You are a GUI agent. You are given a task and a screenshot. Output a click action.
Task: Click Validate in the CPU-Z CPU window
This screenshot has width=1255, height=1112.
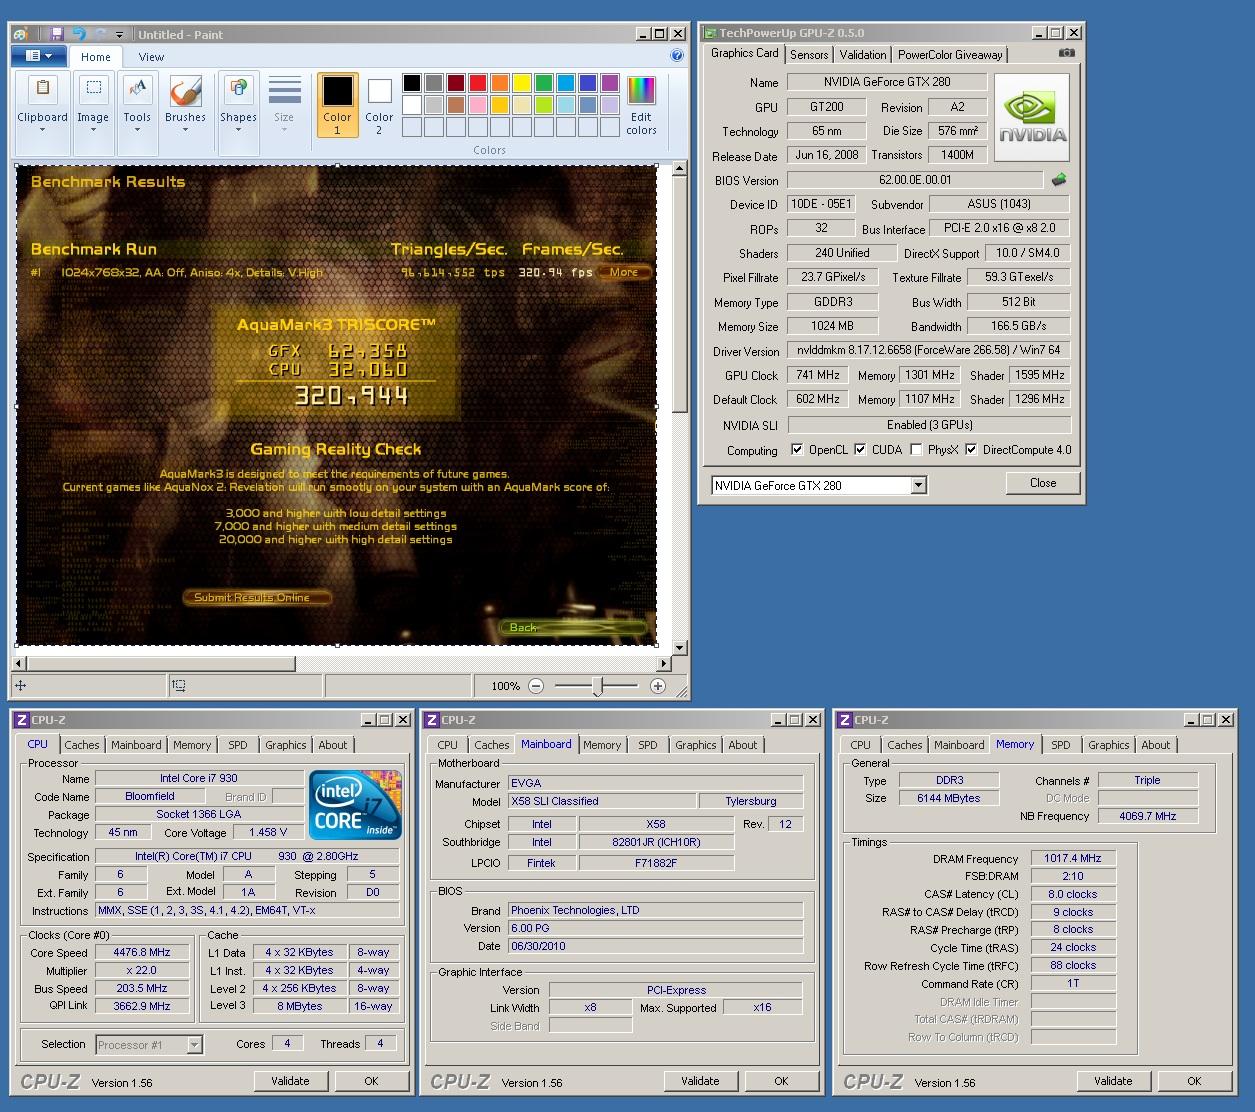[x=290, y=1081]
